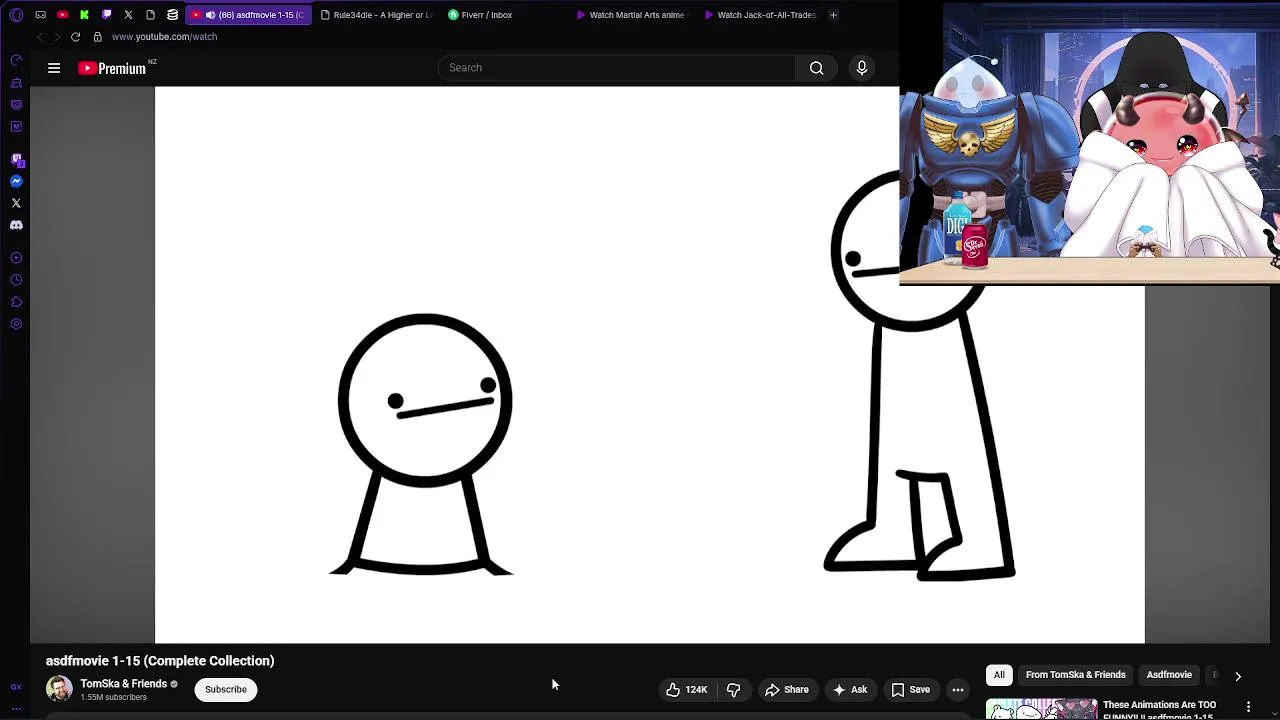The width and height of the screenshot is (1280, 720).
Task: Click the asdfmovie 1-15 video title
Action: [160, 661]
